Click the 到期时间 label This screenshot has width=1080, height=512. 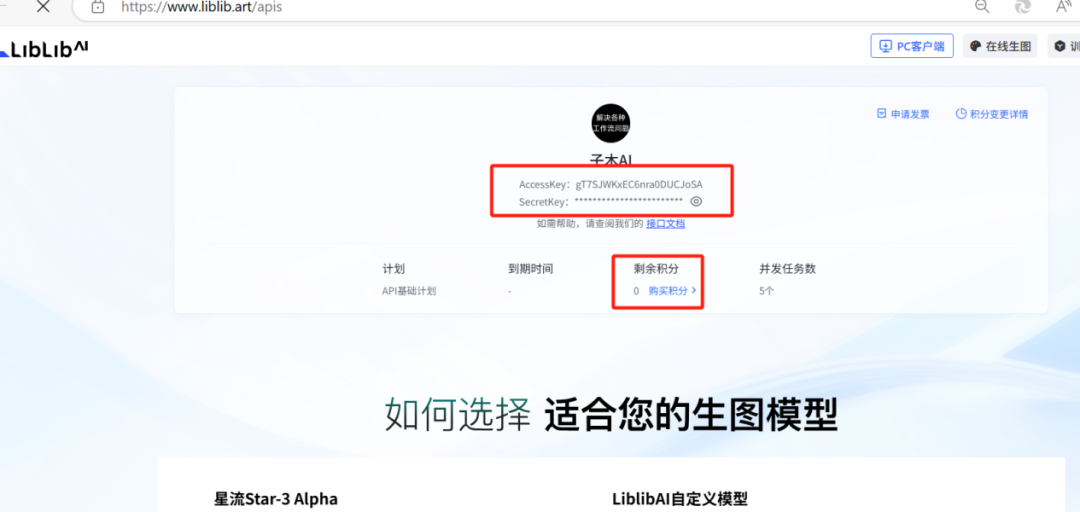coord(530,269)
